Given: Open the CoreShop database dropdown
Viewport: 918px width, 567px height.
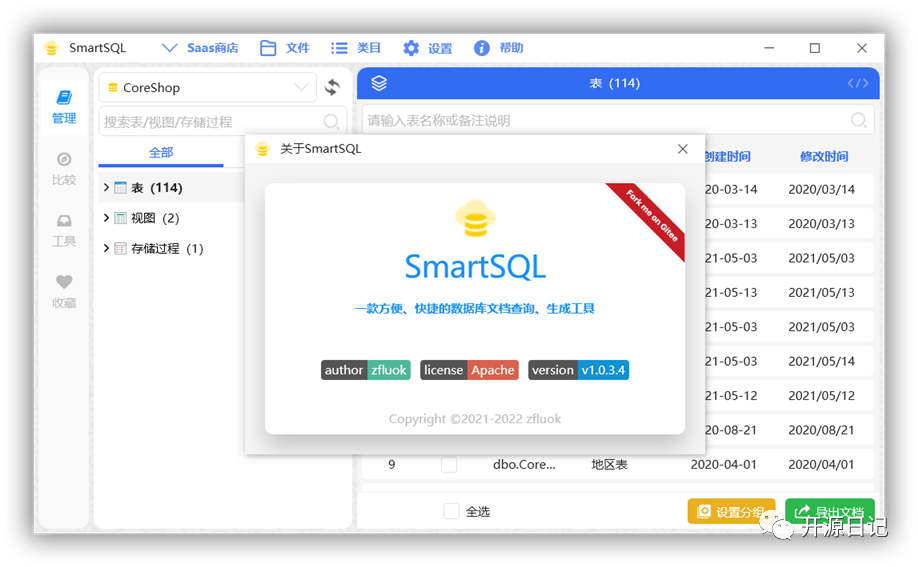Looking at the screenshot, I should [208, 87].
